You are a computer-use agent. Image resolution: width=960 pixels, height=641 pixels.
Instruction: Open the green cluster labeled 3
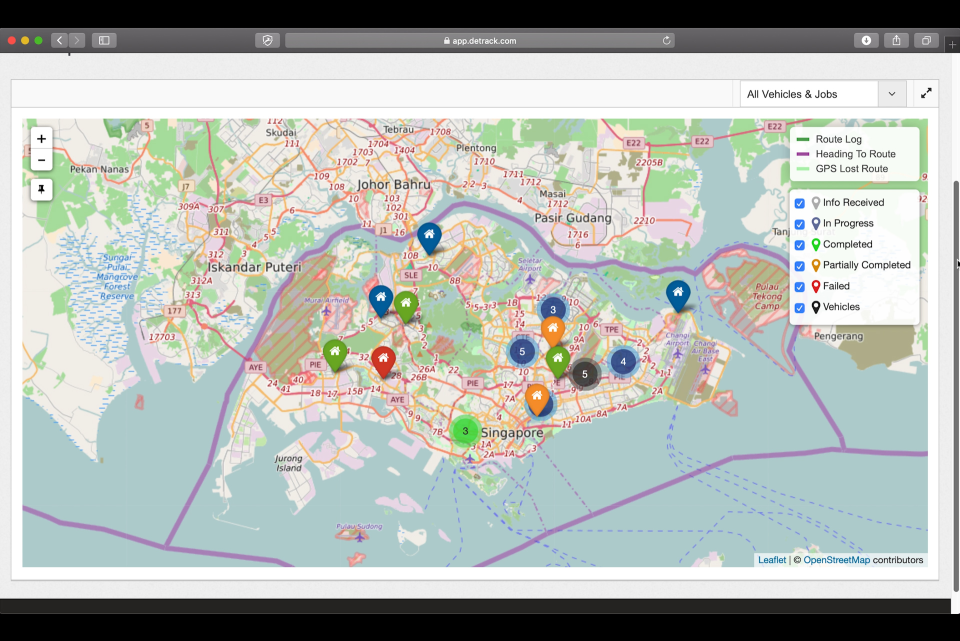point(465,431)
